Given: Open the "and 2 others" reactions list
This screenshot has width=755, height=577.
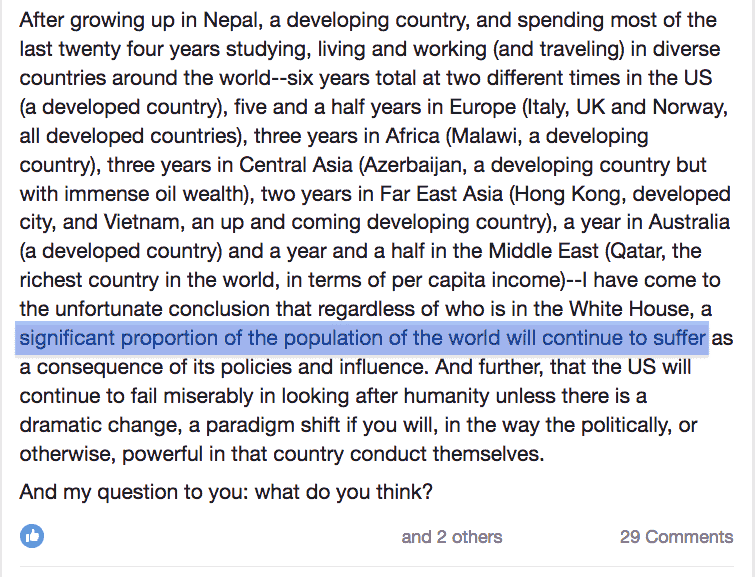Looking at the screenshot, I should point(452,537).
